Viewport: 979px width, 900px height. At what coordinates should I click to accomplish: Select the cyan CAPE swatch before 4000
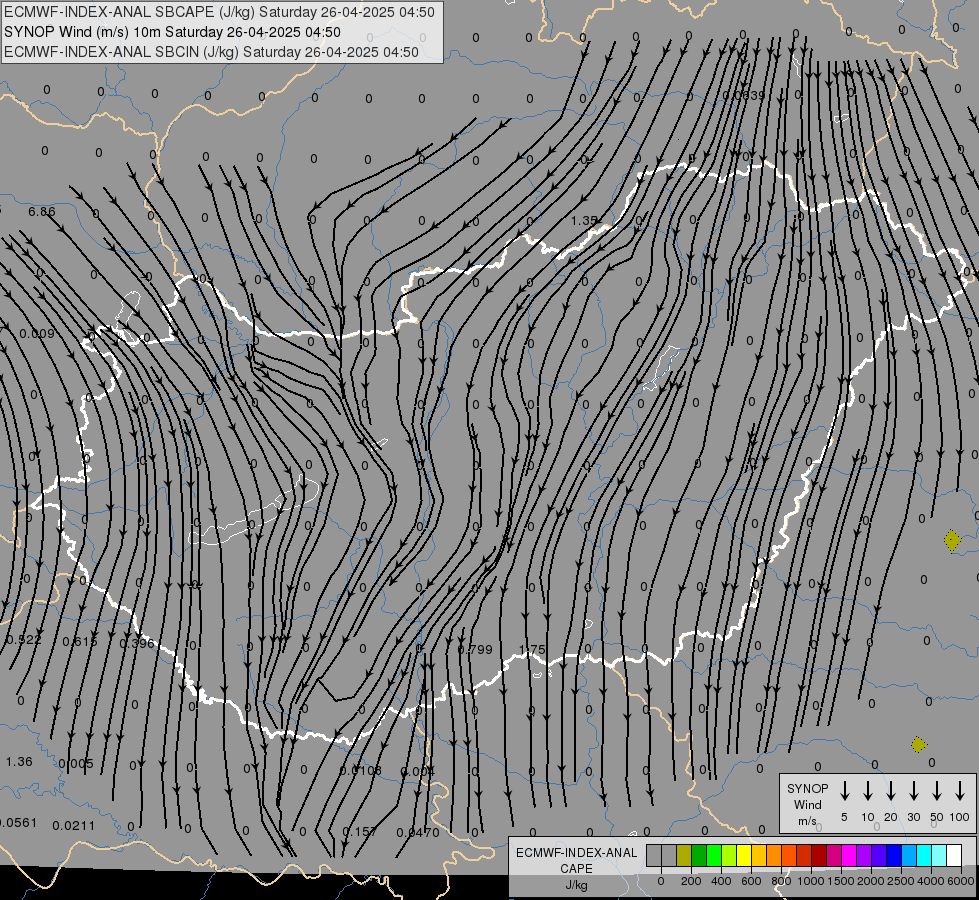click(x=924, y=855)
